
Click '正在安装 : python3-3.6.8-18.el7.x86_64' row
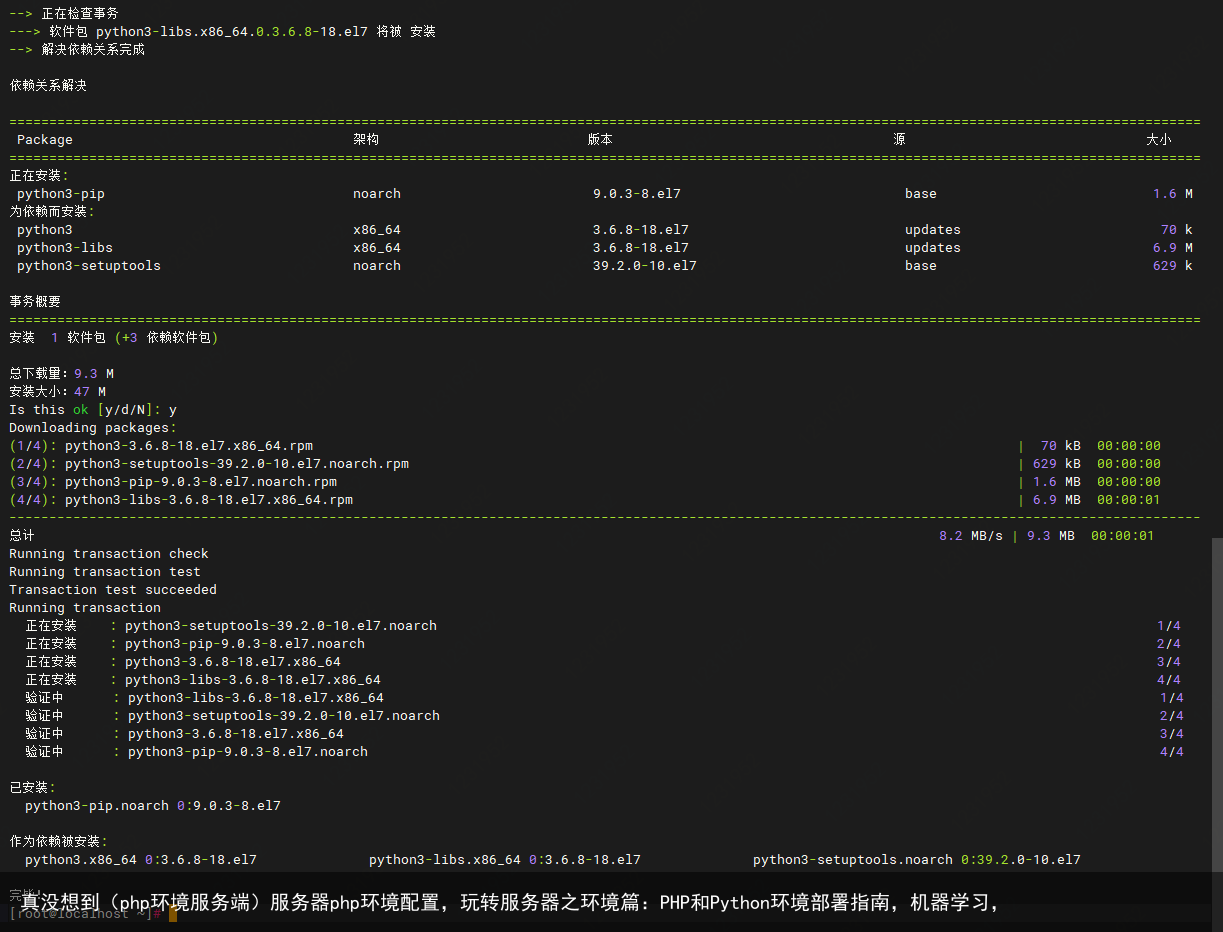pyautogui.click(x=183, y=662)
